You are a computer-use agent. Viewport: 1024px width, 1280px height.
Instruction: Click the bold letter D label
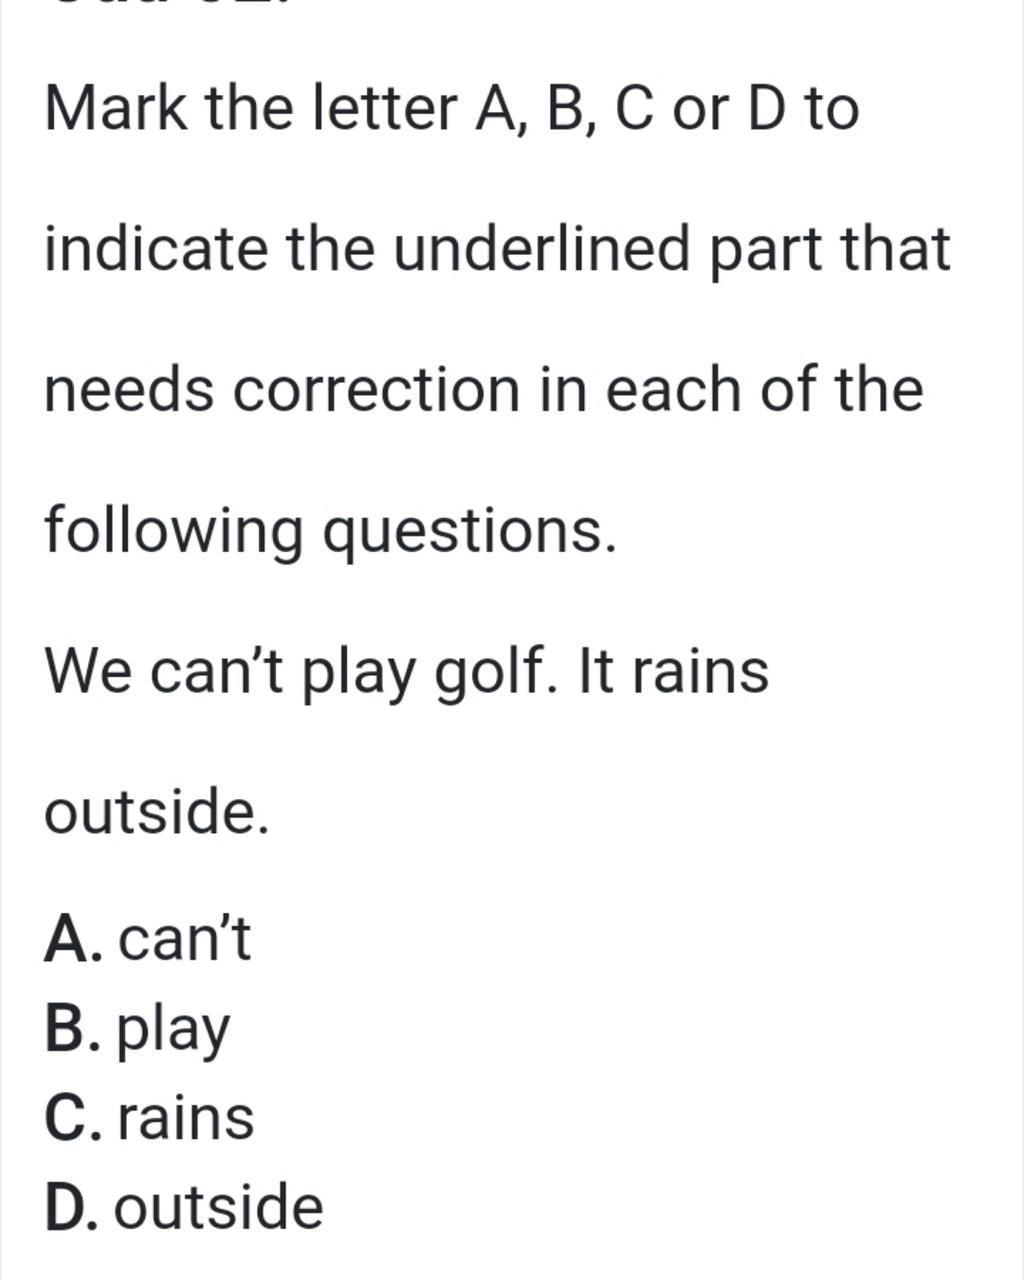[66, 1207]
